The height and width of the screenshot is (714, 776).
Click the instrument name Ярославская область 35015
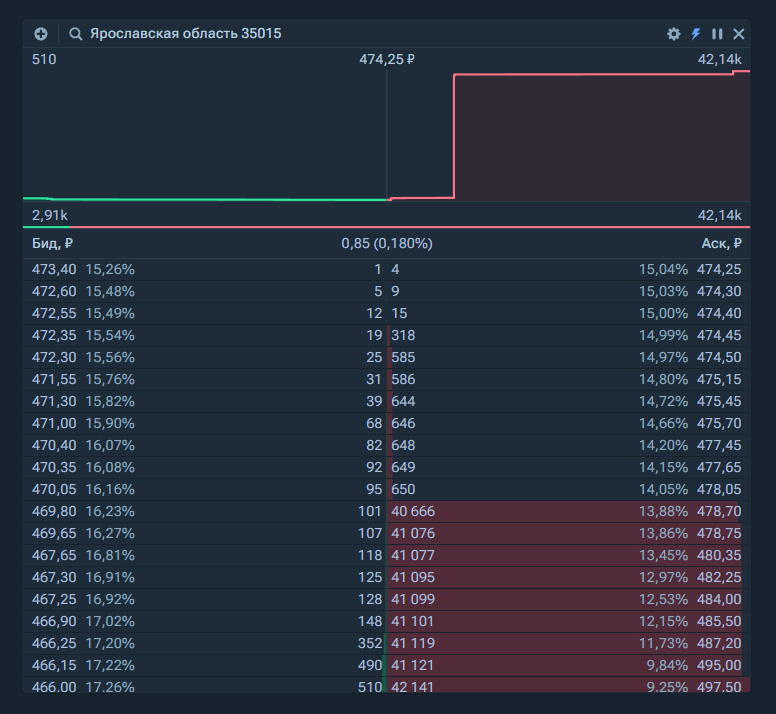(185, 34)
